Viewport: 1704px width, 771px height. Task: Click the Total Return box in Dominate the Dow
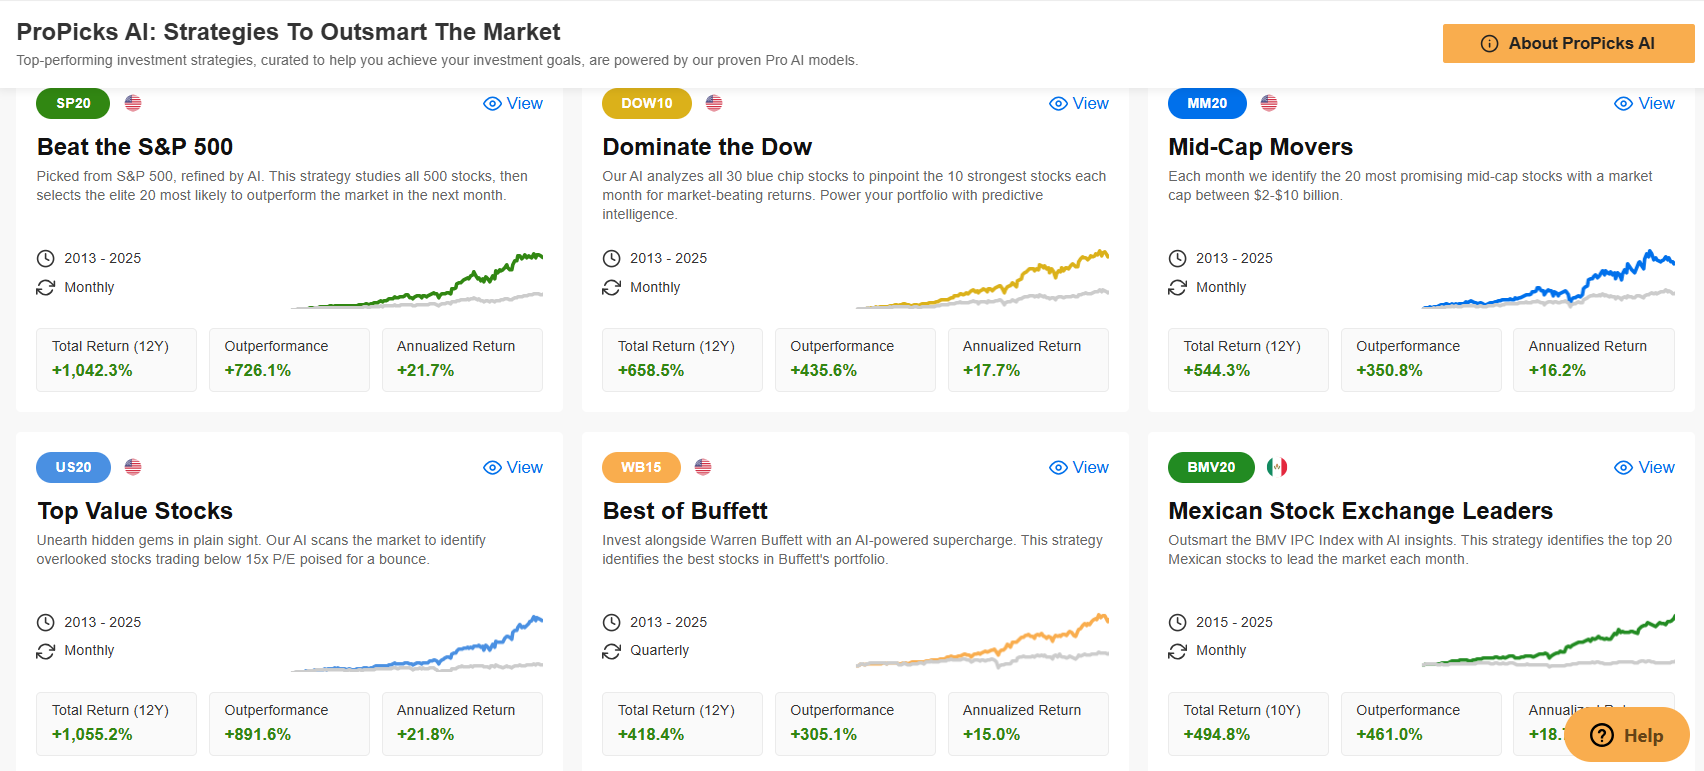point(682,359)
